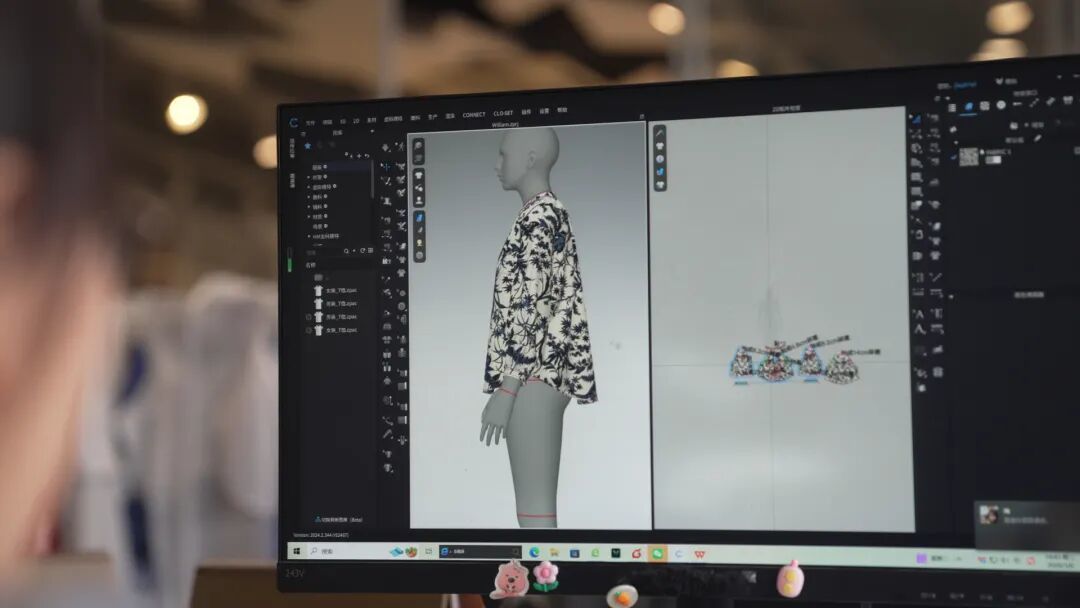Click the info circle icon in 2D window
1080x608 pixels.
pos(660,159)
